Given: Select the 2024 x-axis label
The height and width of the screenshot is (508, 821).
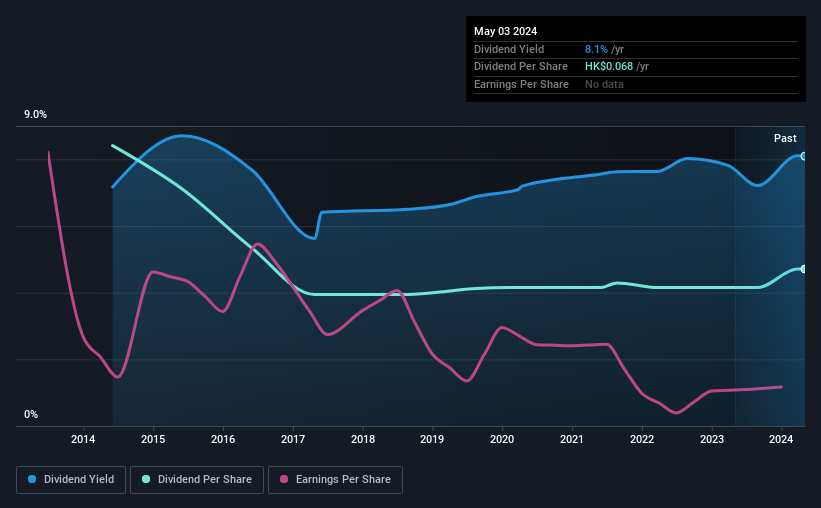Looking at the screenshot, I should pos(781,439).
